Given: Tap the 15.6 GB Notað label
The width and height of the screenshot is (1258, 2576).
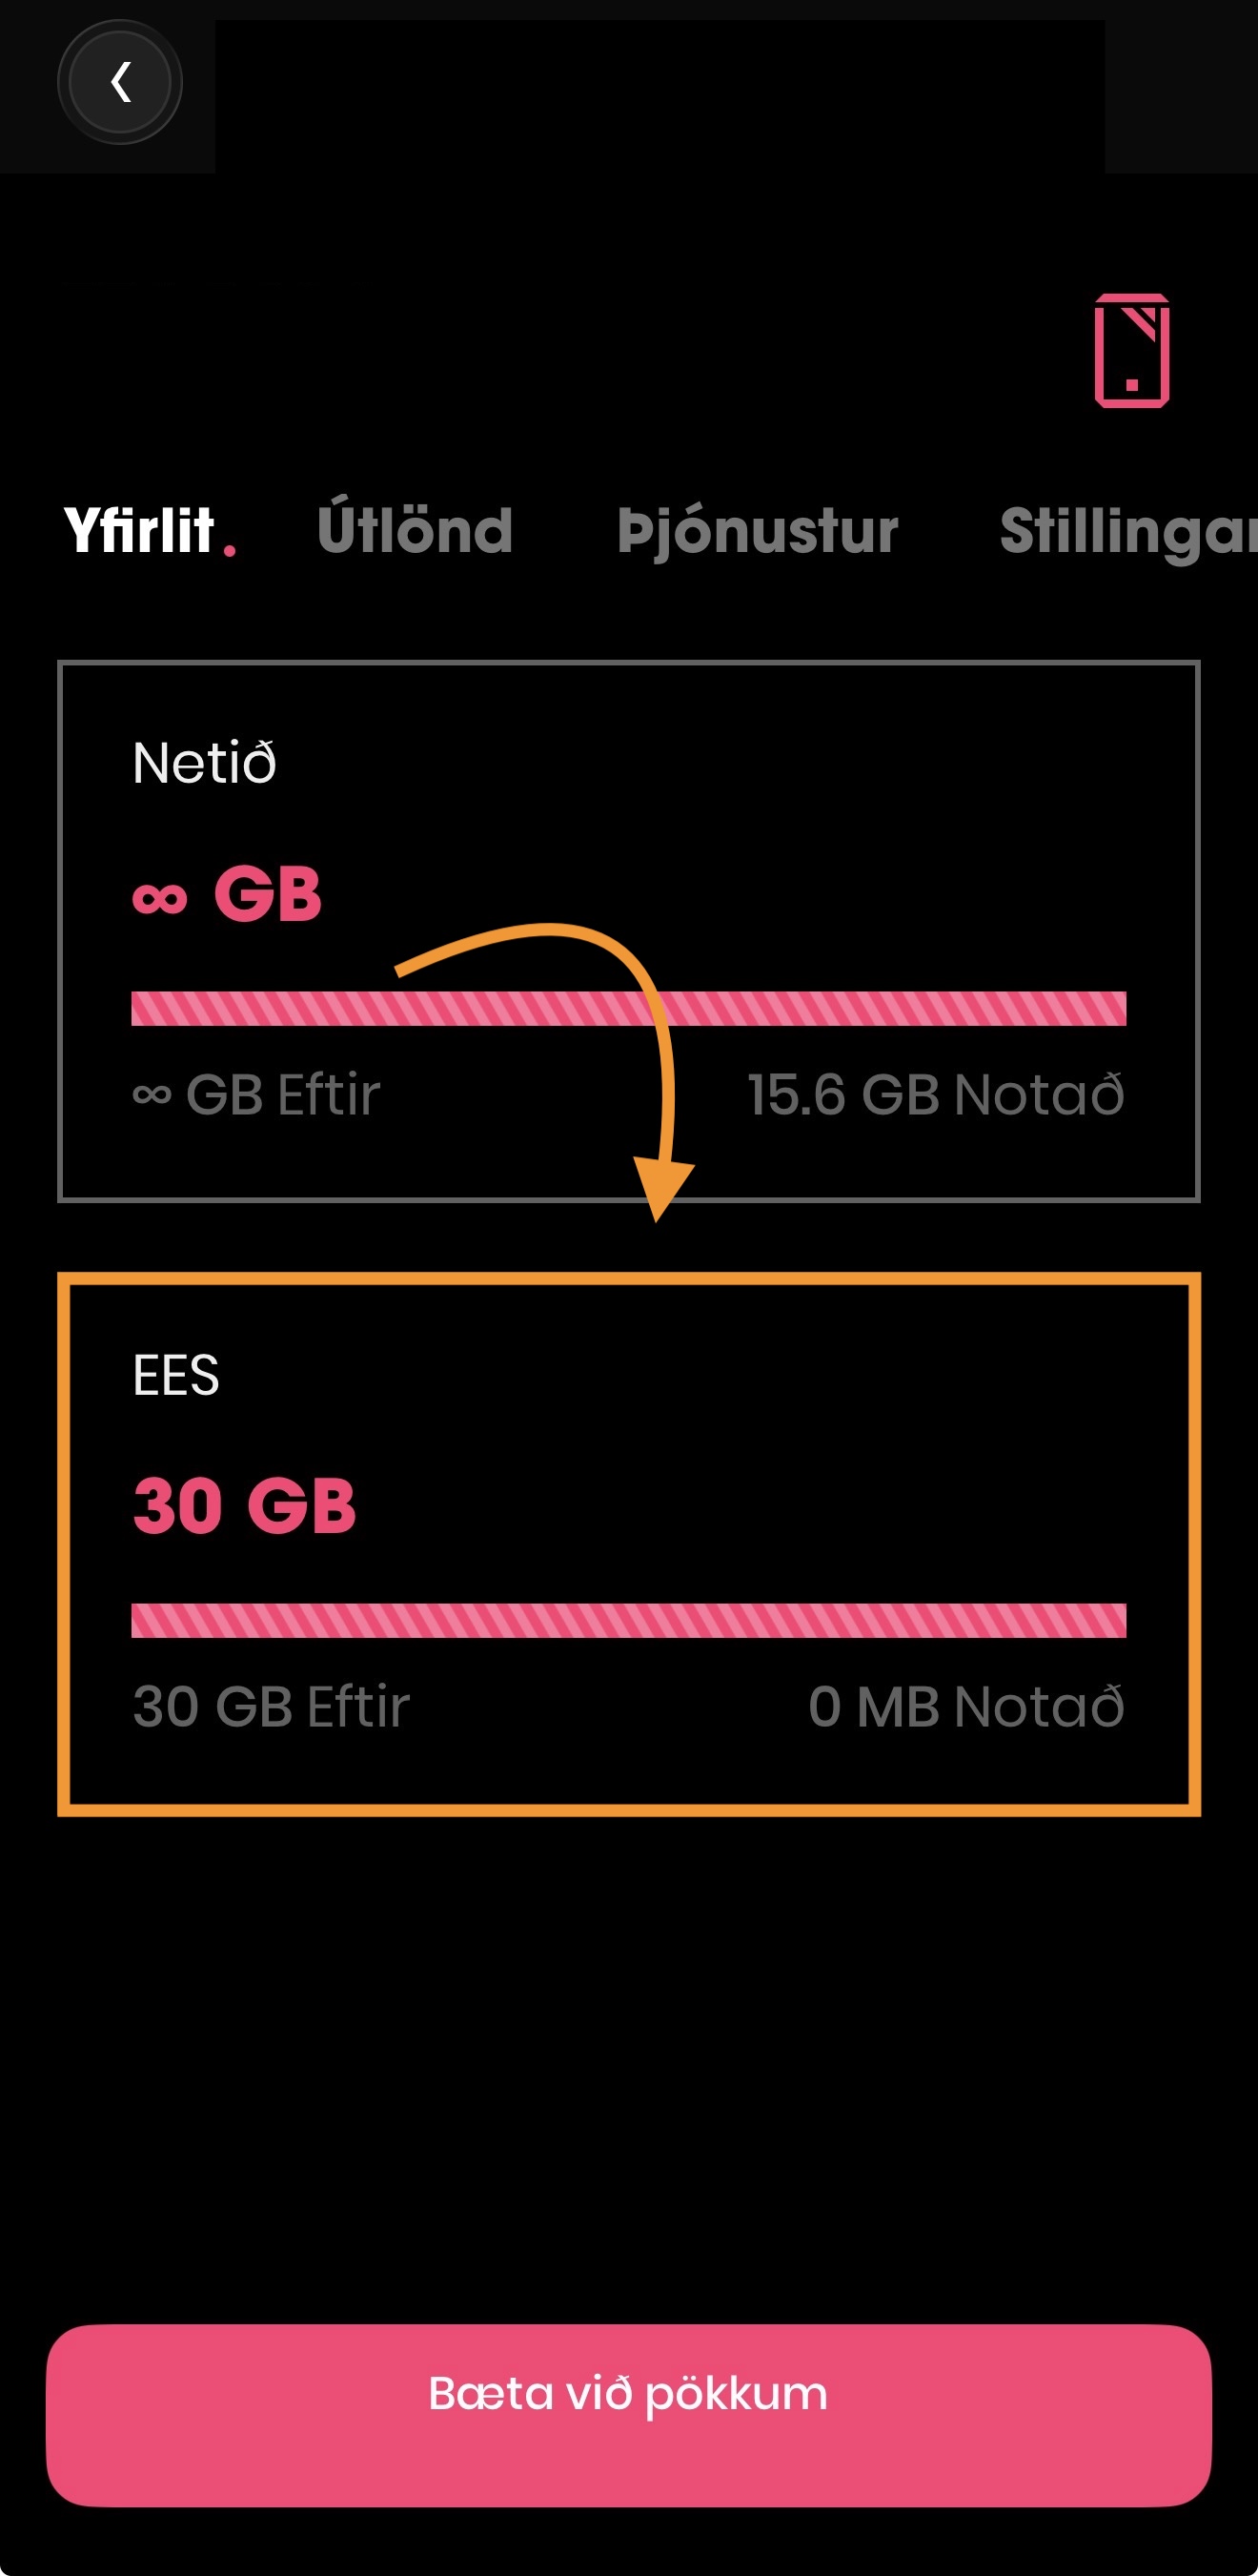Looking at the screenshot, I should tap(936, 1094).
